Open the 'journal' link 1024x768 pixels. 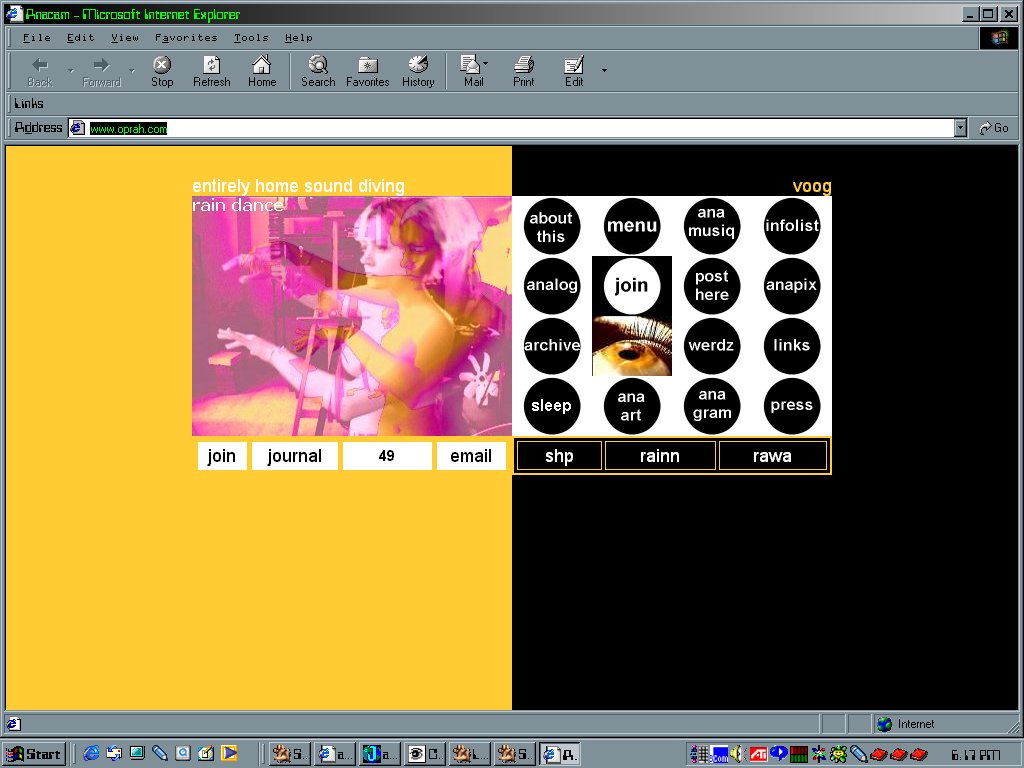click(x=294, y=456)
